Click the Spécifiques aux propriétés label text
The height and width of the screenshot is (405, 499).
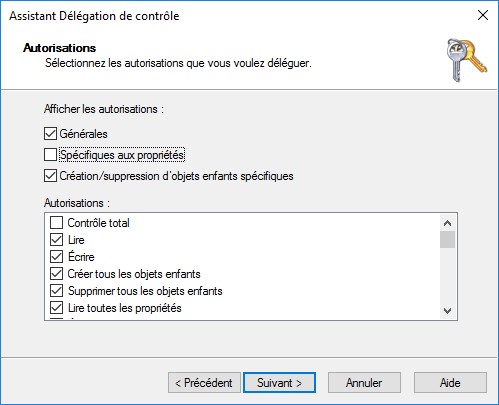point(122,155)
